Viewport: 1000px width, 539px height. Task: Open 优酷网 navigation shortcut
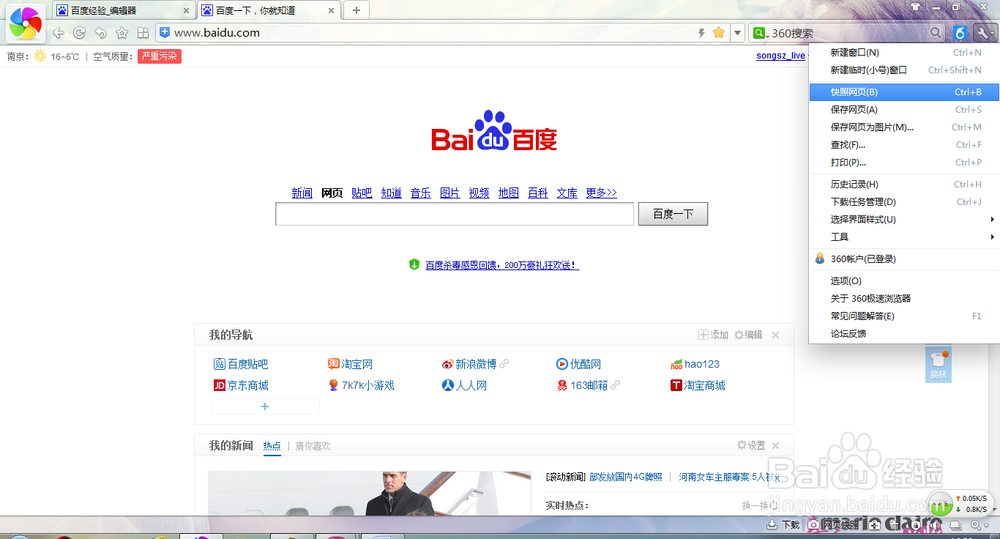(578, 364)
